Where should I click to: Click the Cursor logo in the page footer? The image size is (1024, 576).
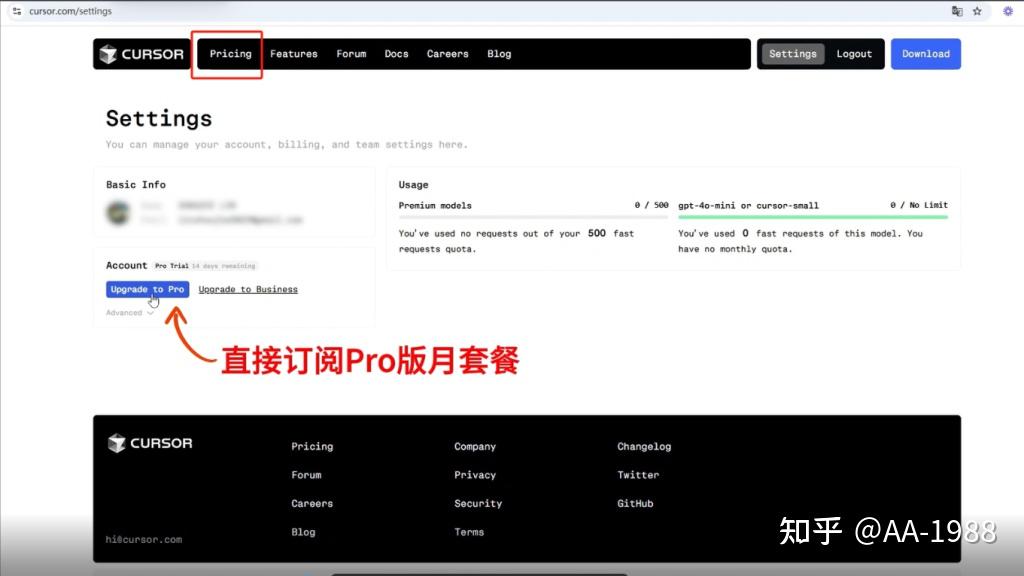[148, 443]
